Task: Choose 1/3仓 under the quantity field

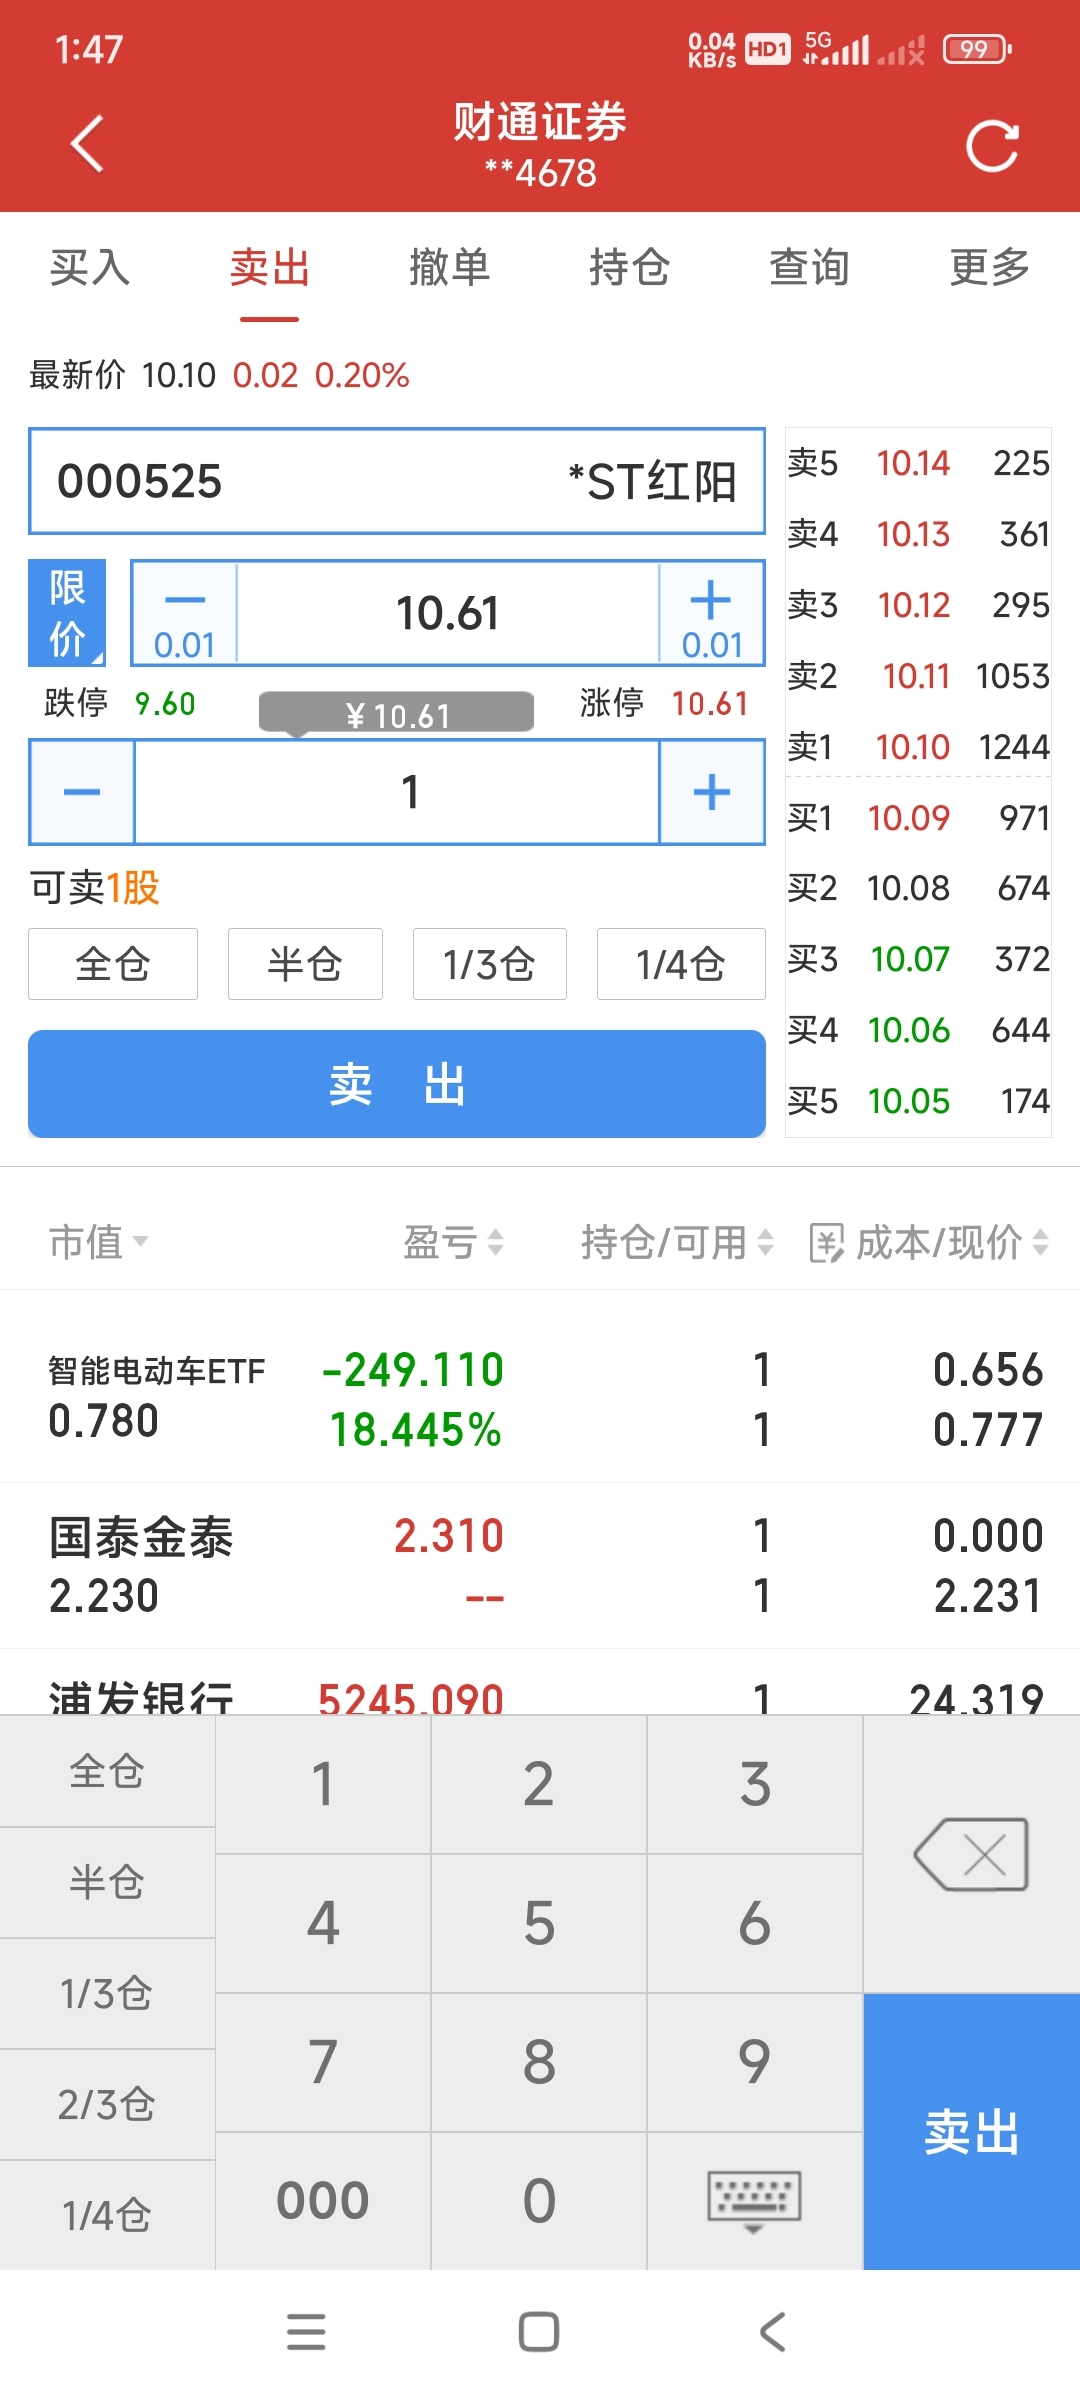Action: tap(490, 964)
